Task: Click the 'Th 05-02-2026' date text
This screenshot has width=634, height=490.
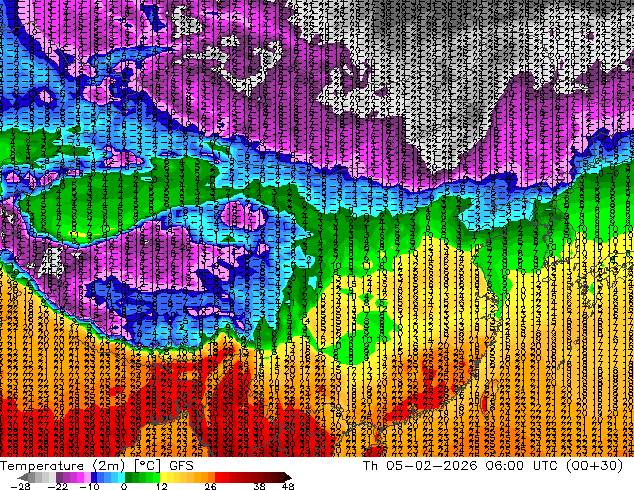Action: (x=420, y=466)
